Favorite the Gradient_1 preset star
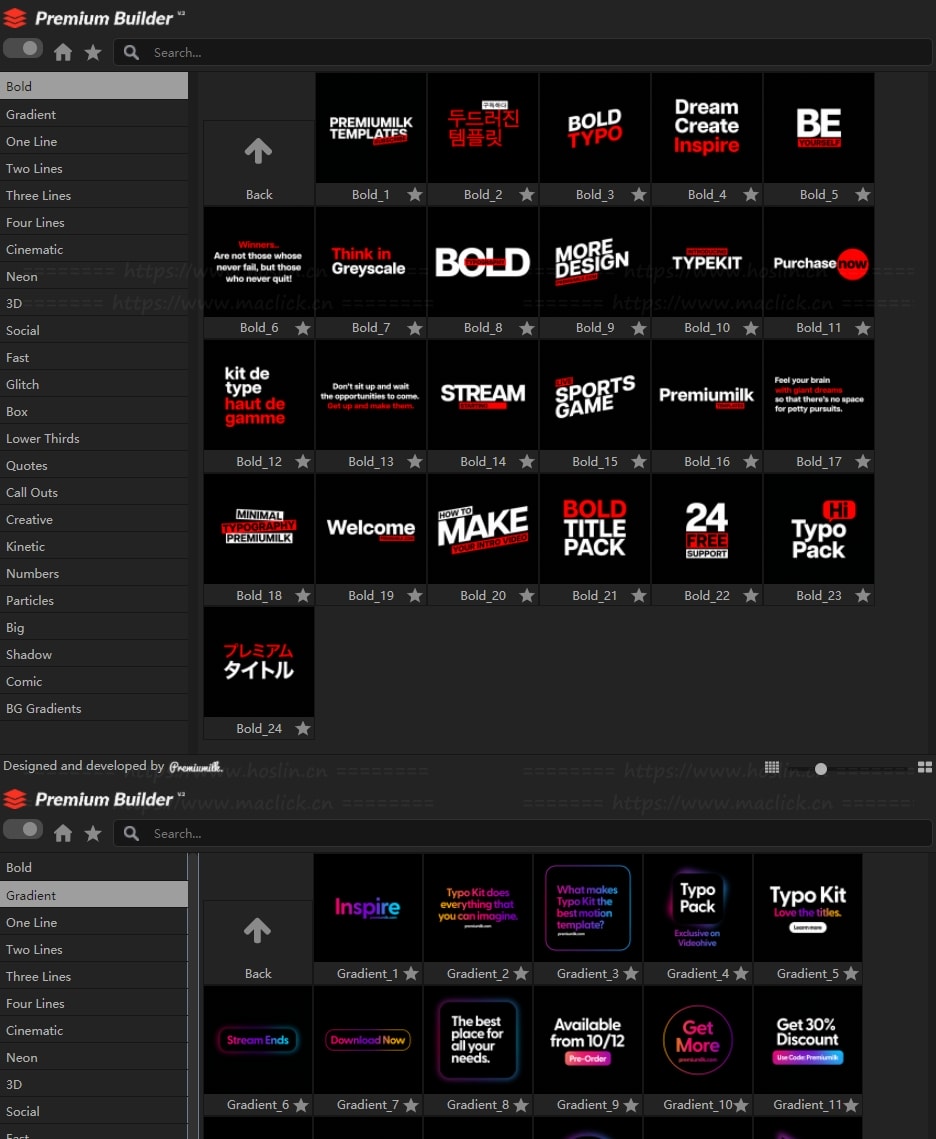Viewport: 936px width, 1139px height. (x=411, y=973)
